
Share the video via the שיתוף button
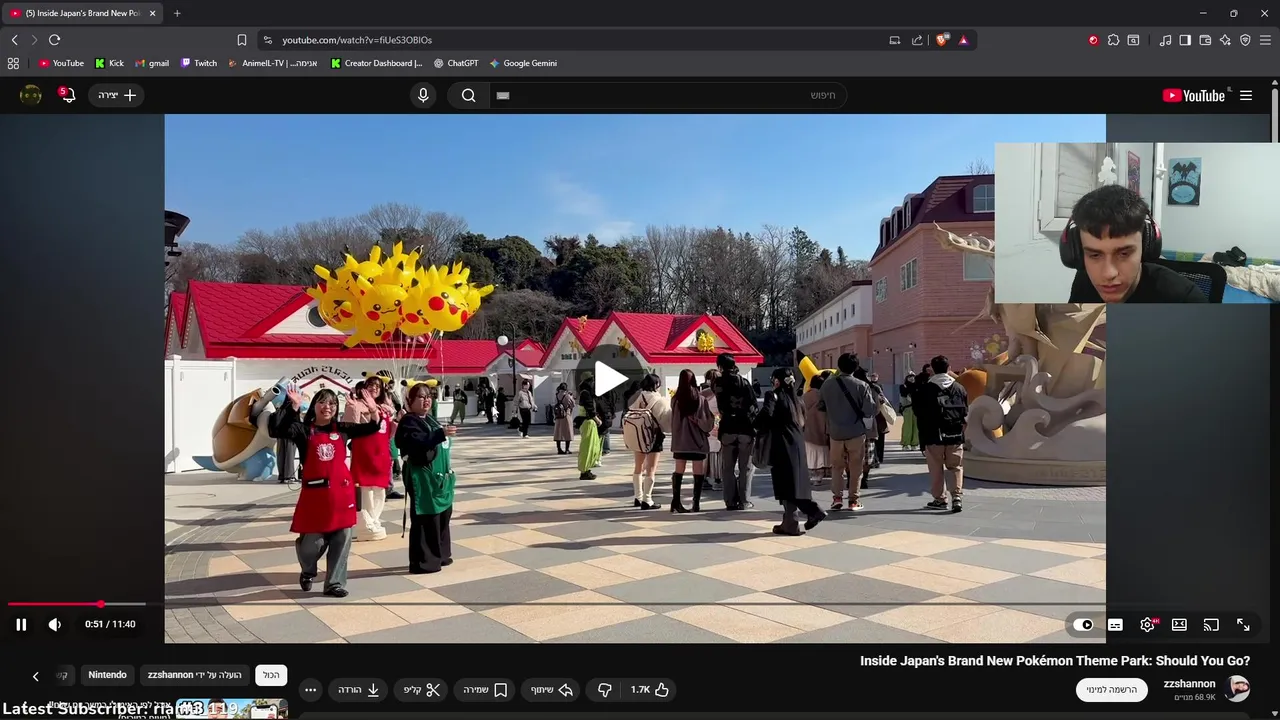coord(552,689)
